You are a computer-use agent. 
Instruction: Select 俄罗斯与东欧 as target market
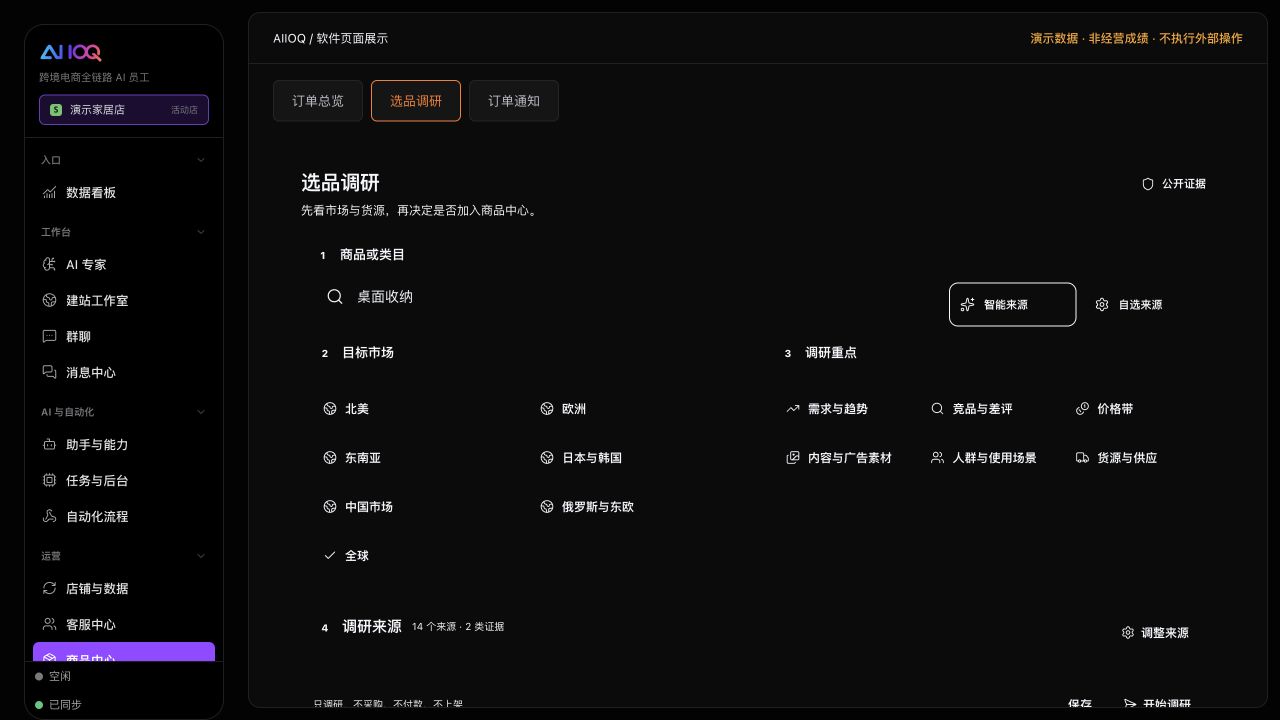pos(587,507)
